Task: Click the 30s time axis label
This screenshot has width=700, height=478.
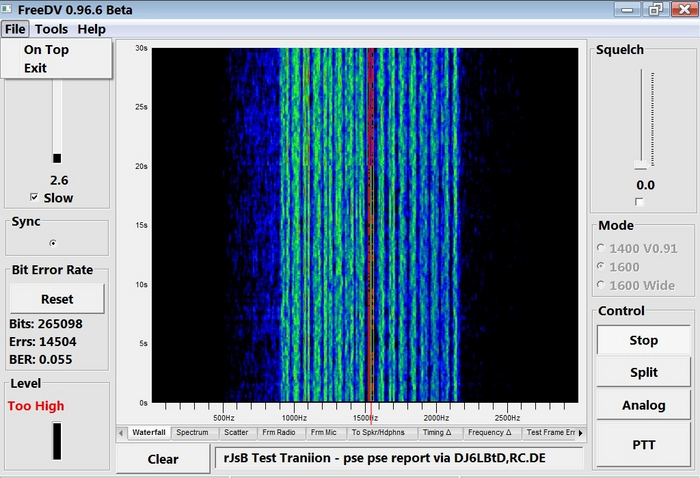Action: click(x=141, y=48)
